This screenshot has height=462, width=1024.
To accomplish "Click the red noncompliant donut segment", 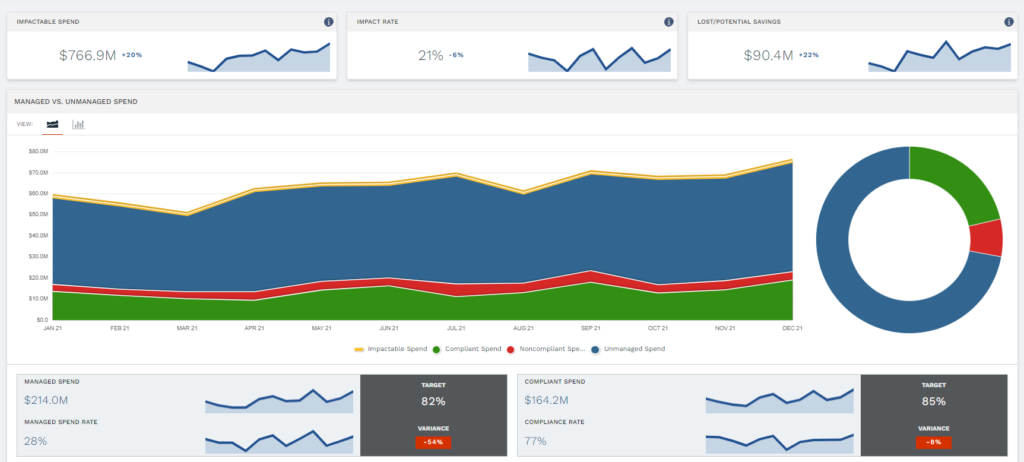I will [986, 237].
